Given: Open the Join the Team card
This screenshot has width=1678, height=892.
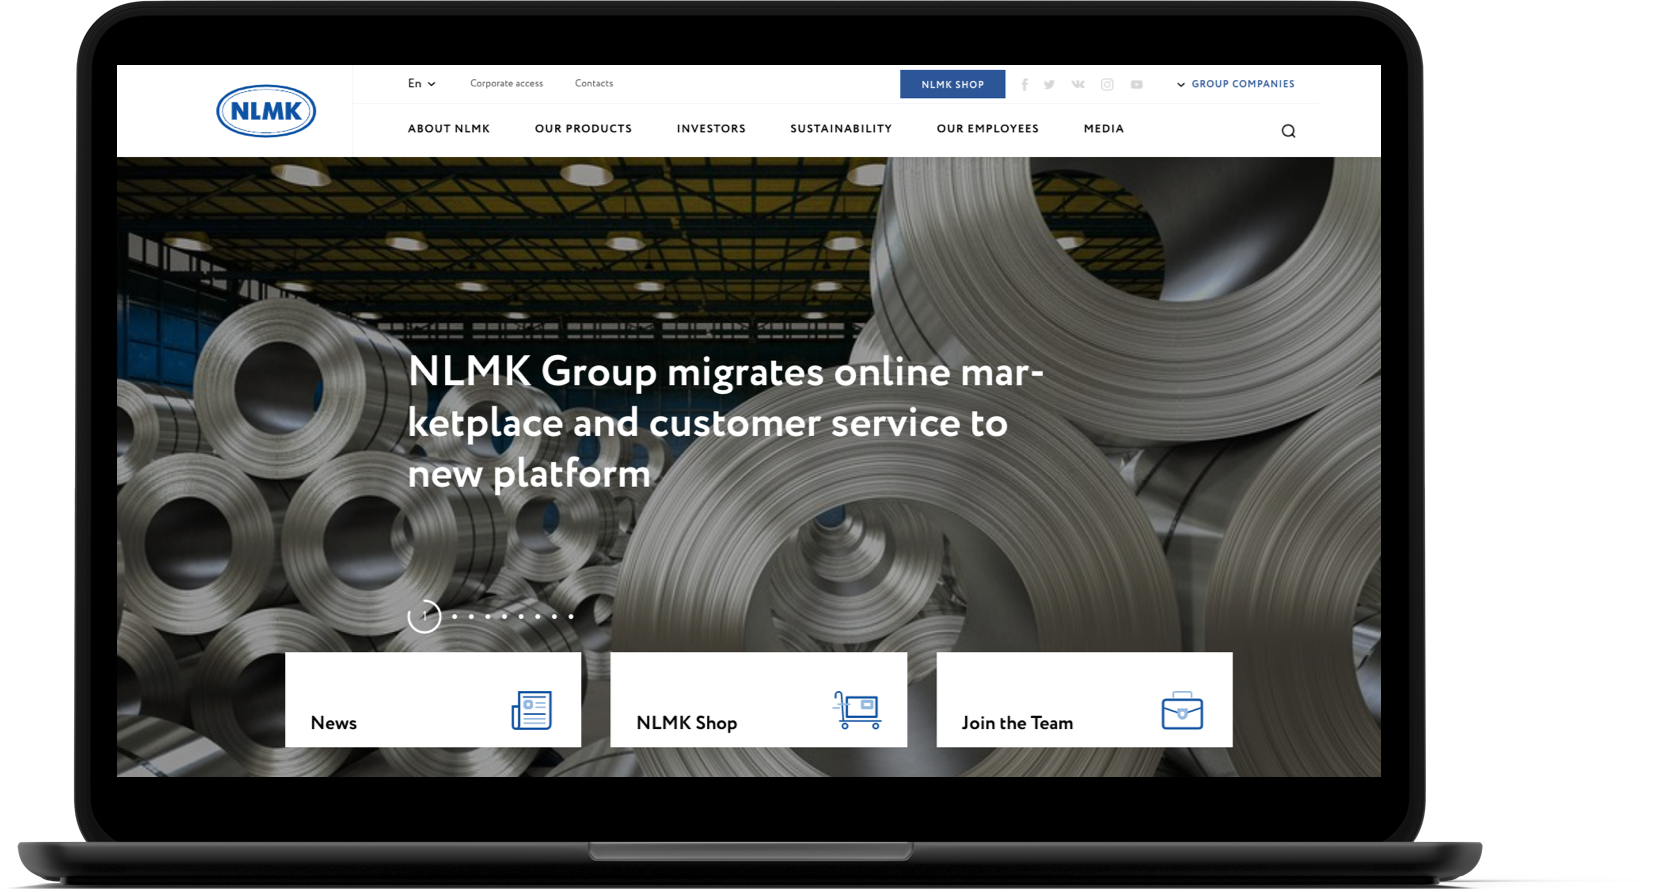Looking at the screenshot, I should (1085, 700).
